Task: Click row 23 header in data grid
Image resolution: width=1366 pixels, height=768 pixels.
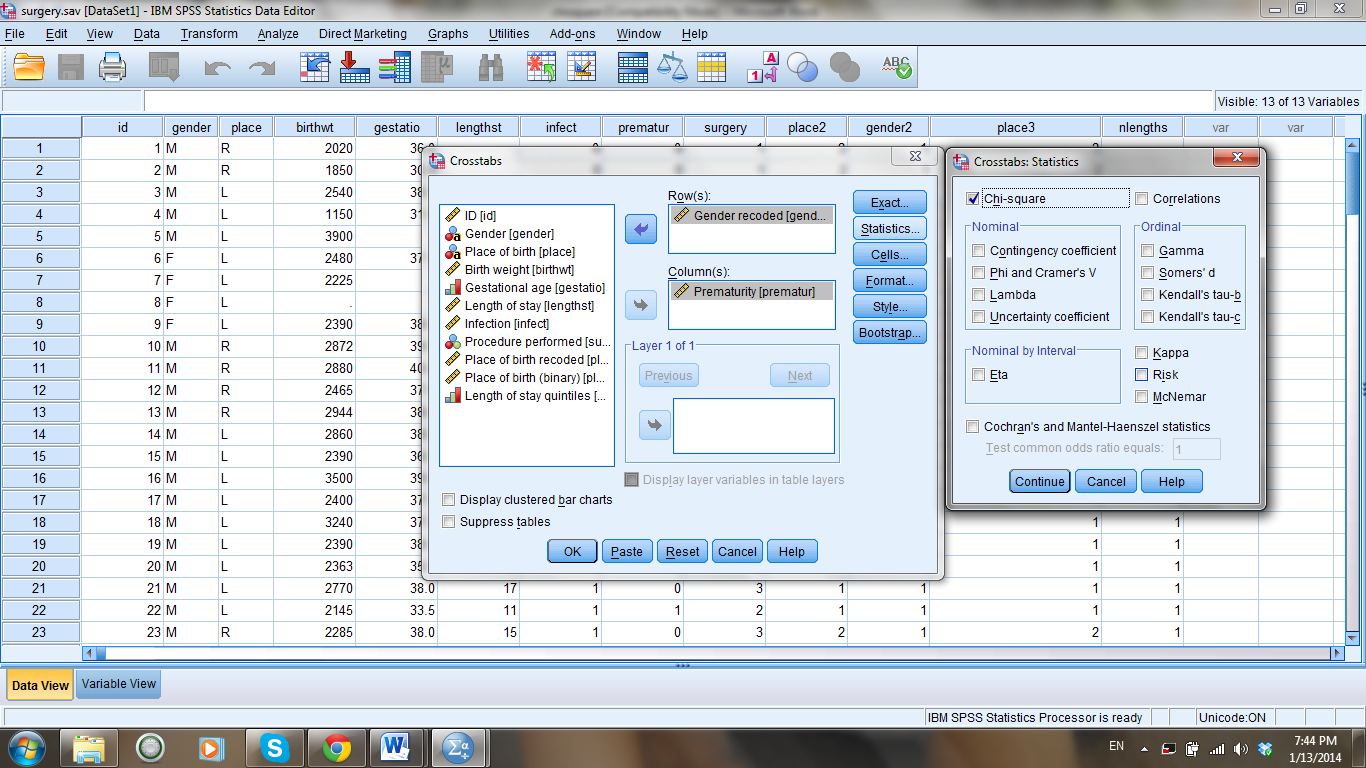Action: 40,632
